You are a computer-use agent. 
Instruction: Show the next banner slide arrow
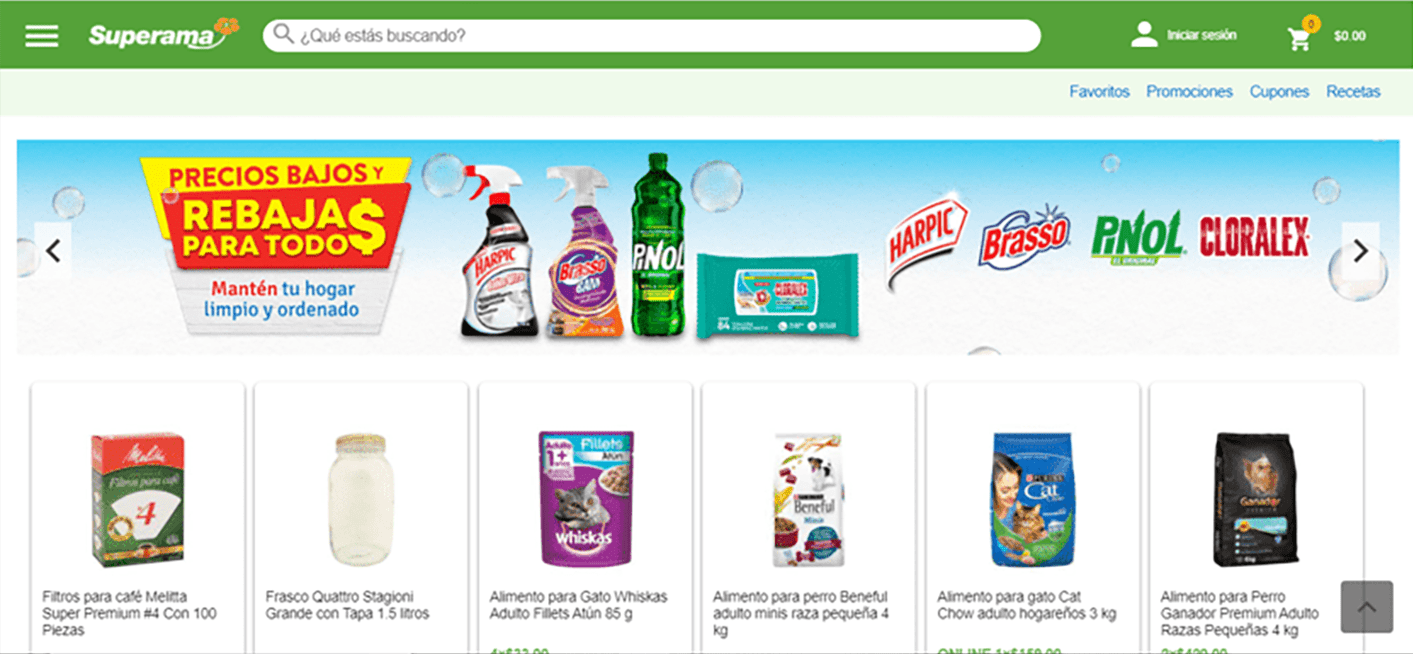(1360, 251)
